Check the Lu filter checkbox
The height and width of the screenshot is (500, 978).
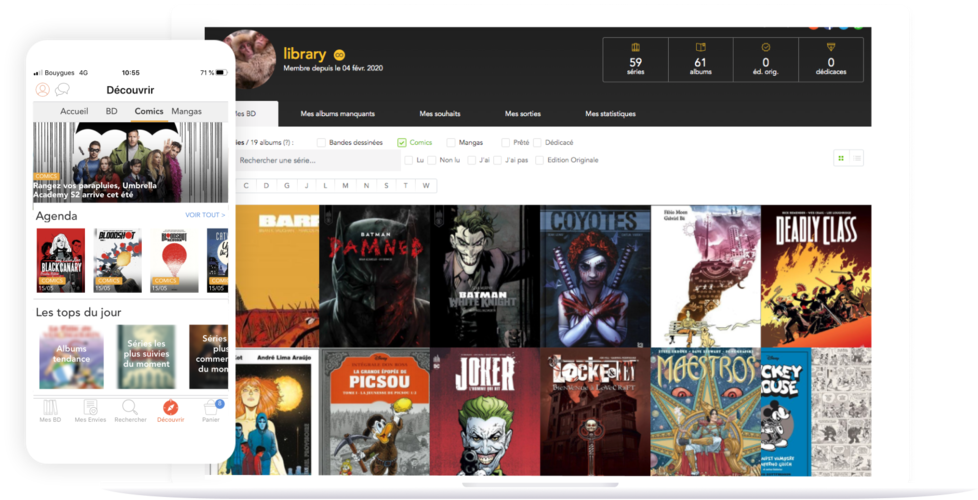(409, 160)
